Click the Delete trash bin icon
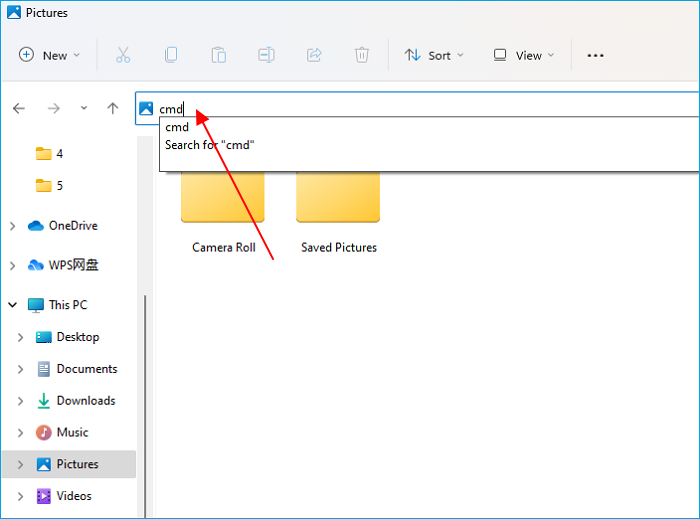Screen dimensions: 700x519 coord(362,55)
